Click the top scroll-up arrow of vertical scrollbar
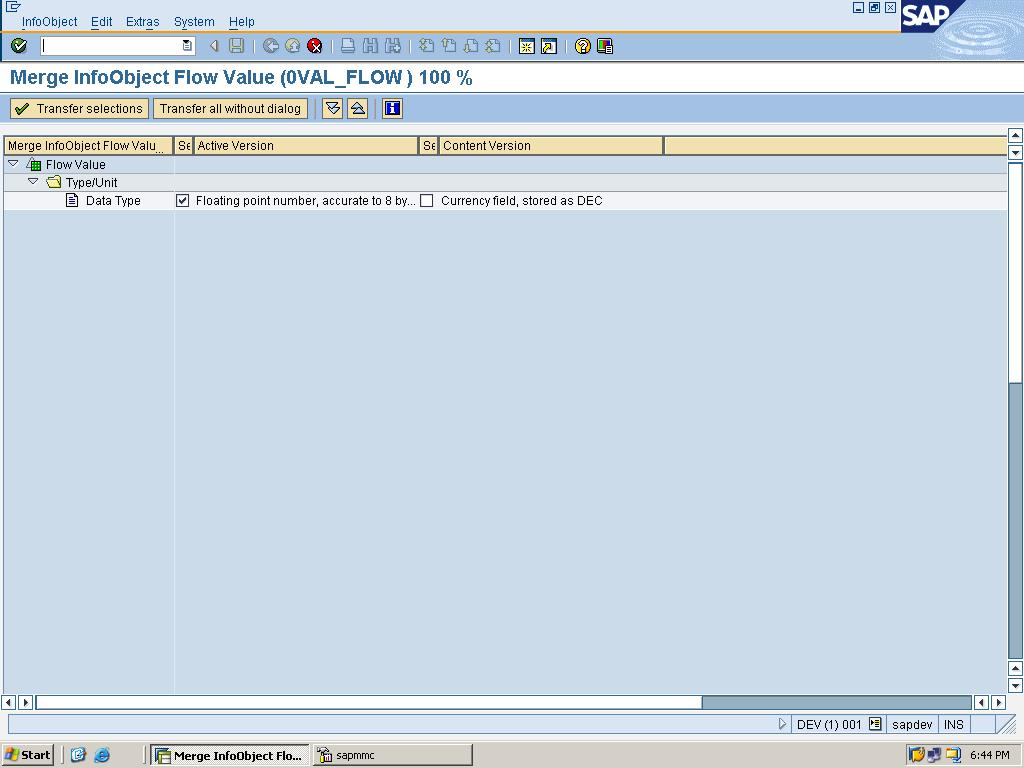The image size is (1024, 768). tap(1015, 136)
